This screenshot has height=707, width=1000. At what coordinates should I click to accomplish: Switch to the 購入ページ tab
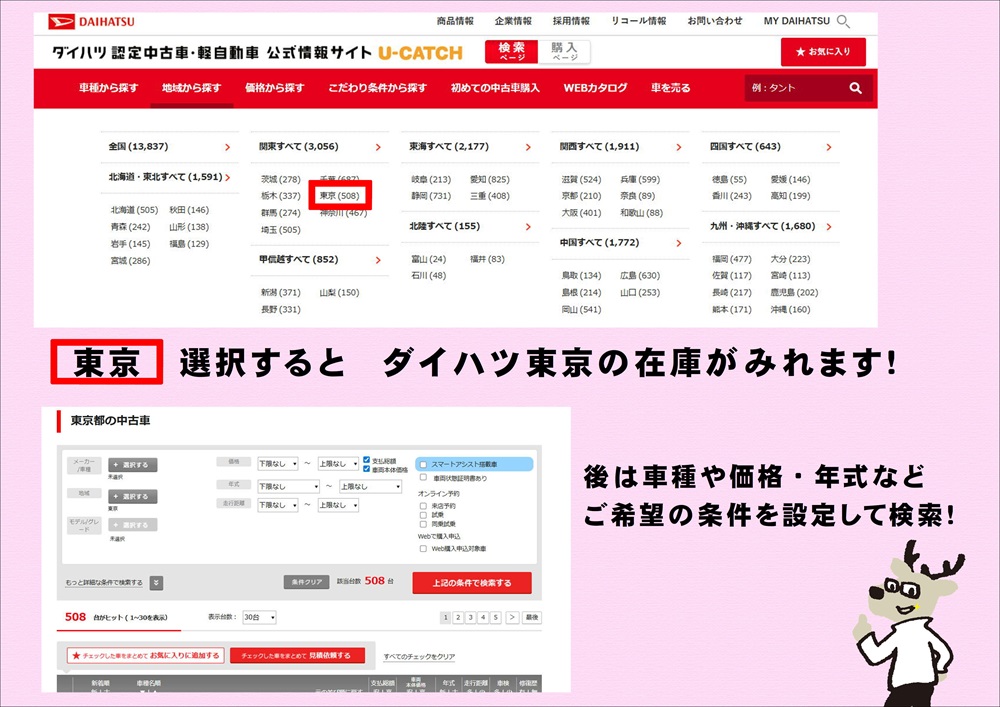click(563, 52)
